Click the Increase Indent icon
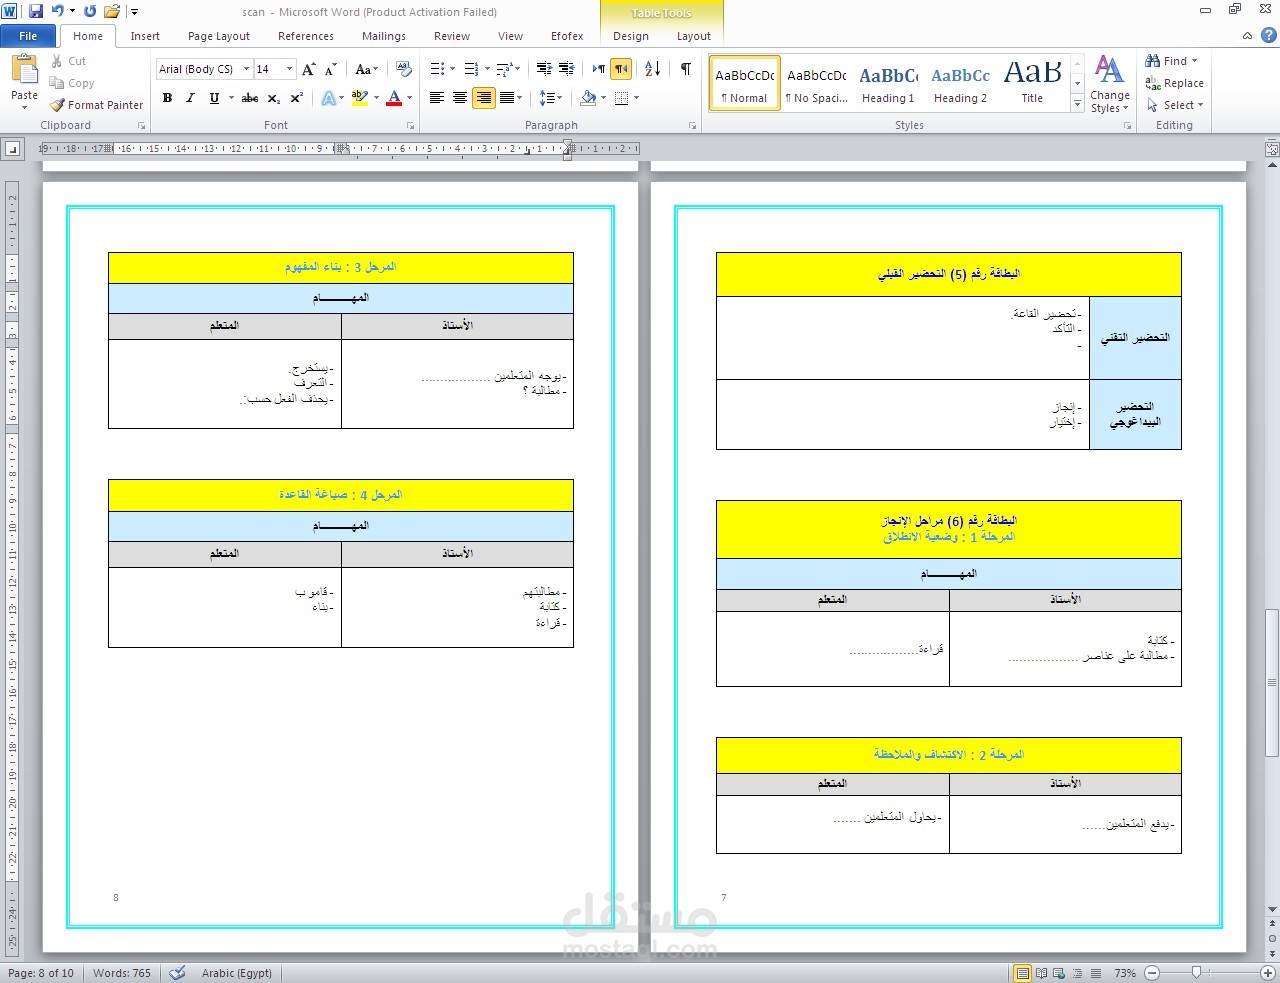The width and height of the screenshot is (1280, 983). point(566,69)
